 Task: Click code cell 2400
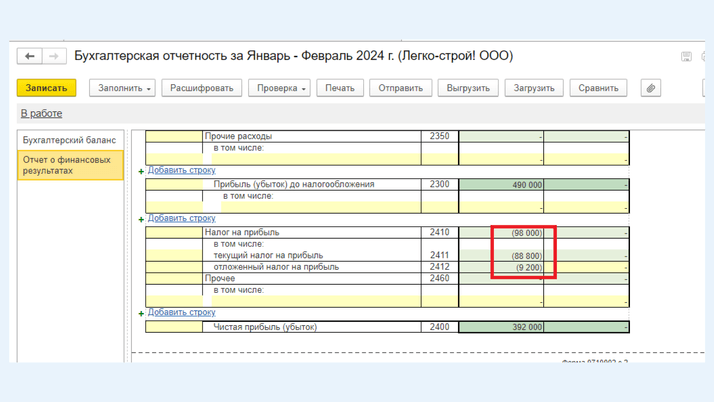tap(439, 327)
